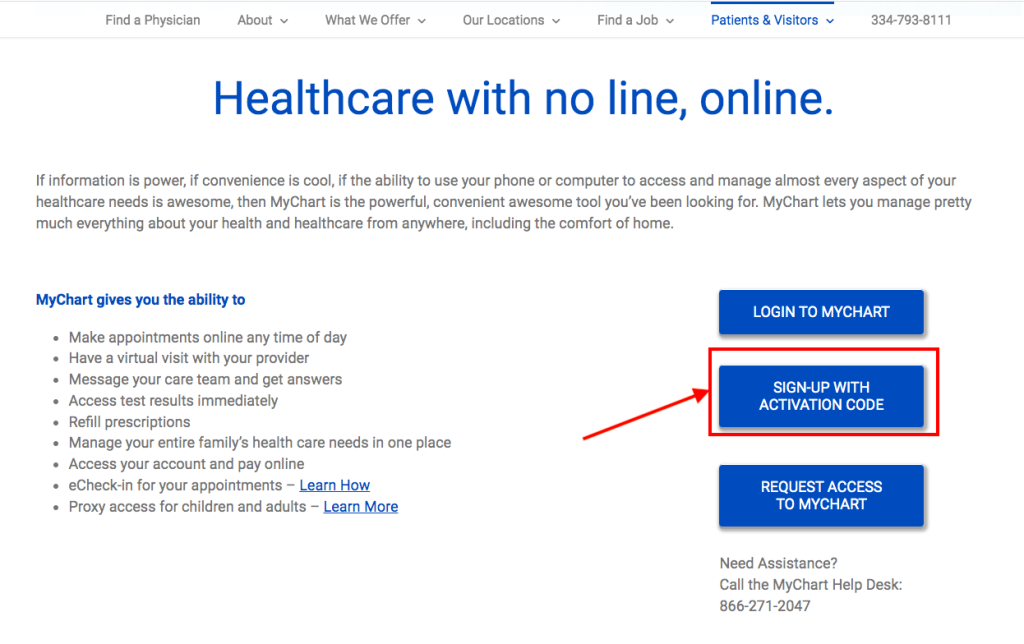Image resolution: width=1024 pixels, height=644 pixels.
Task: Click Manage your entire family's health care needs
Action: [x=260, y=443]
